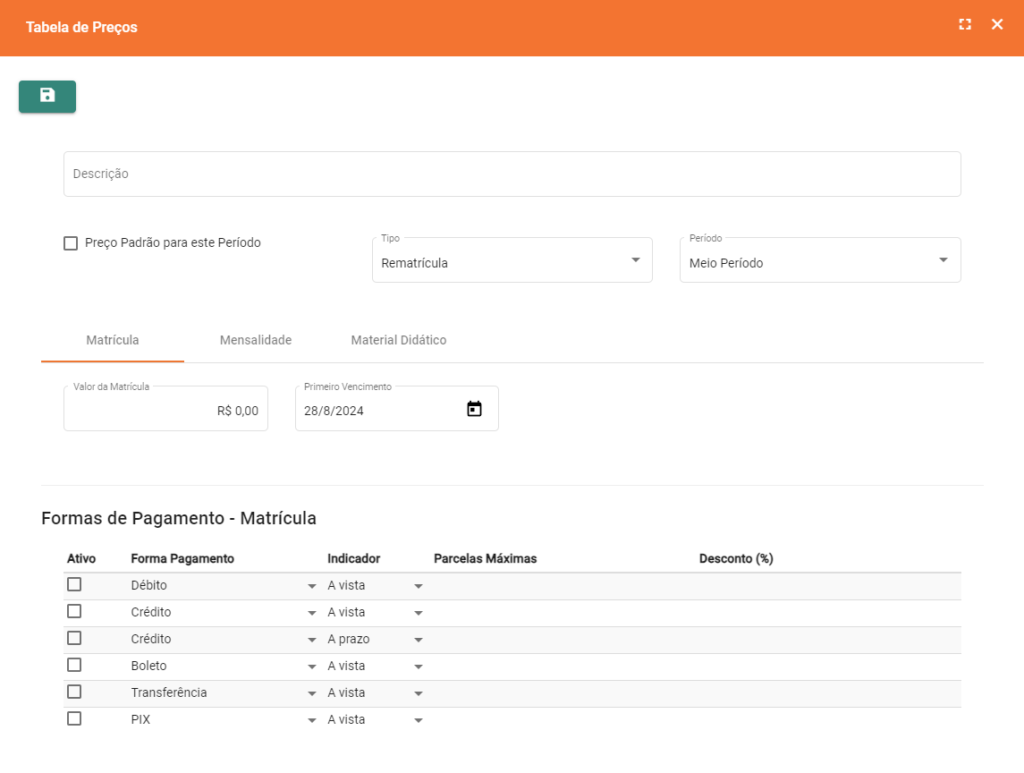Image resolution: width=1024 pixels, height=773 pixels.
Task: Expand the Indicador dropdown in Débito row
Action: [418, 587]
